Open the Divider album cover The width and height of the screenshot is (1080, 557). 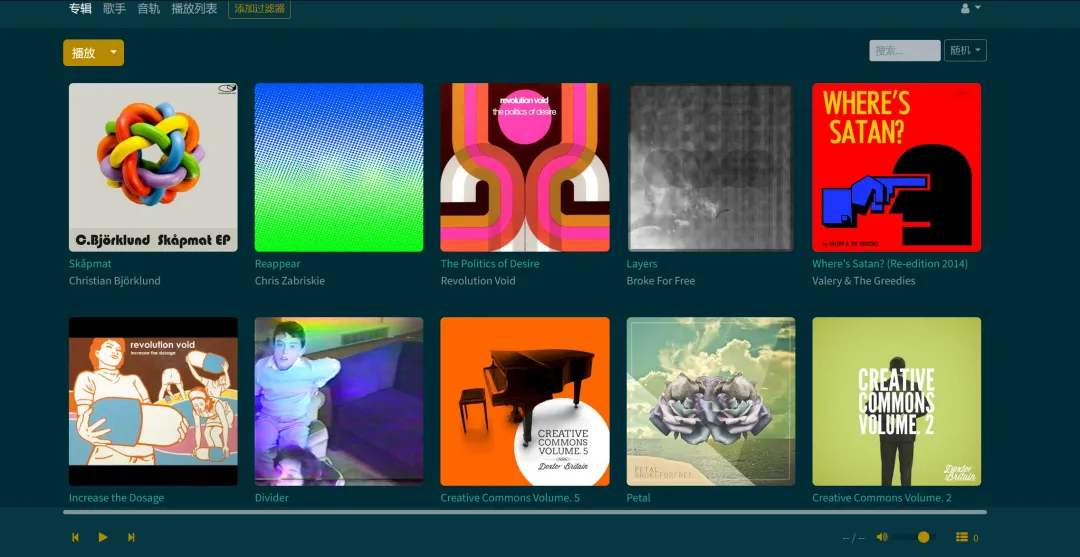[x=339, y=401]
